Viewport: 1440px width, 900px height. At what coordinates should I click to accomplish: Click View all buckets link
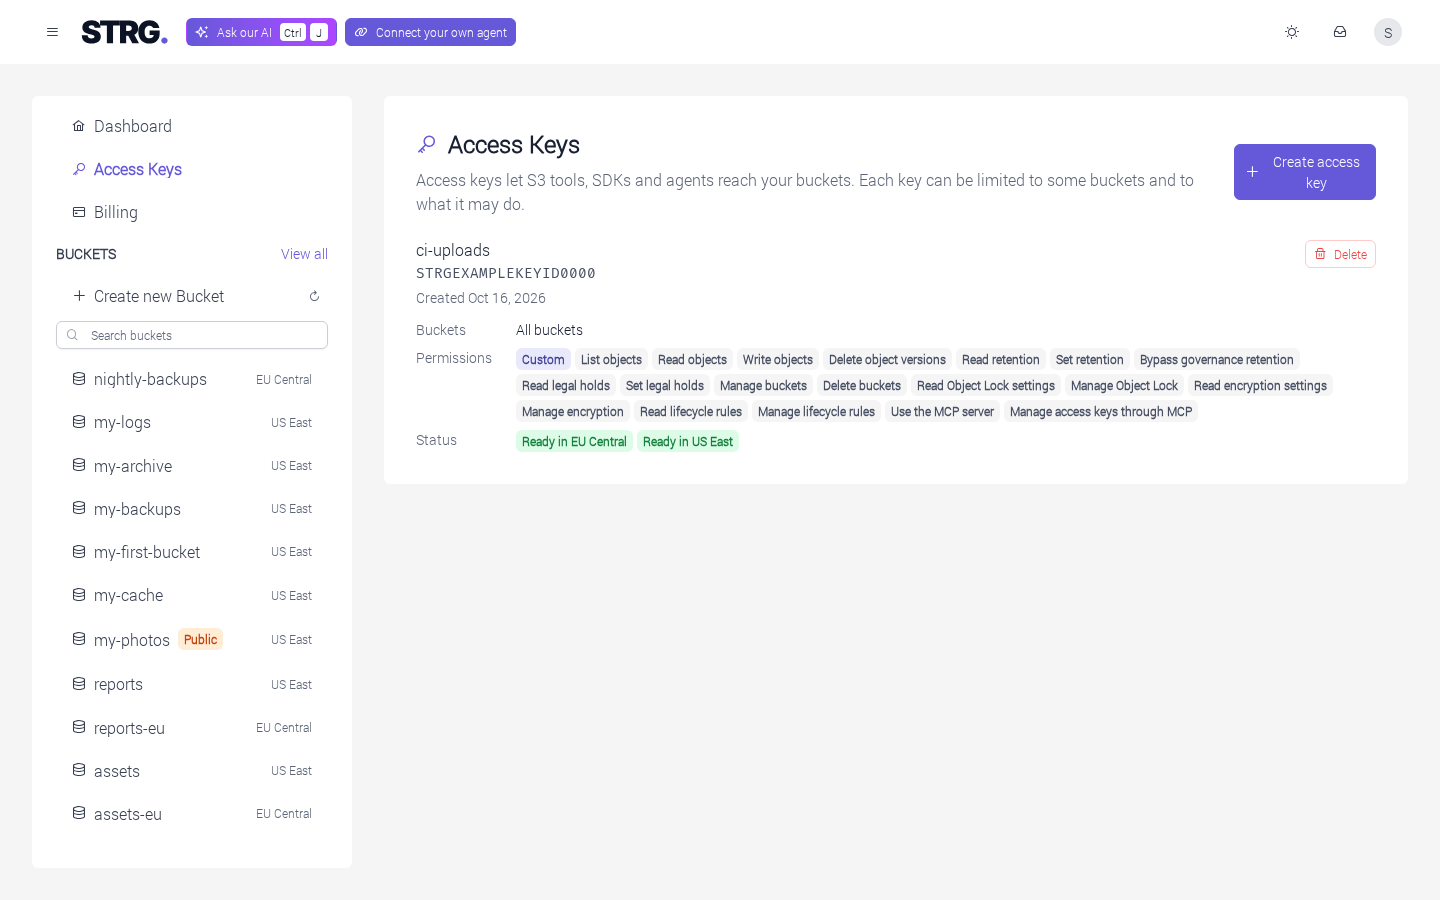tap(304, 254)
